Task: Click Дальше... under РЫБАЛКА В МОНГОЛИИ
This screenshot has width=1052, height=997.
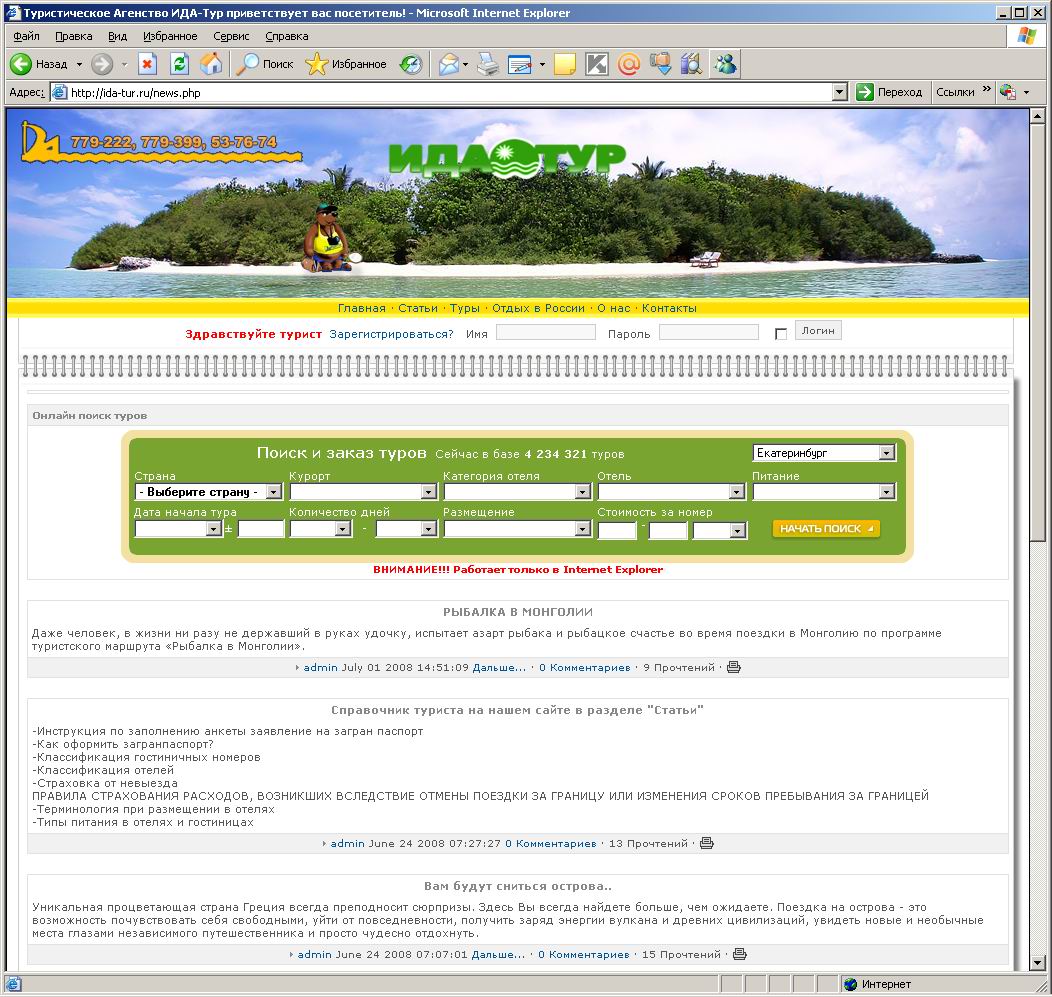Action: point(499,667)
